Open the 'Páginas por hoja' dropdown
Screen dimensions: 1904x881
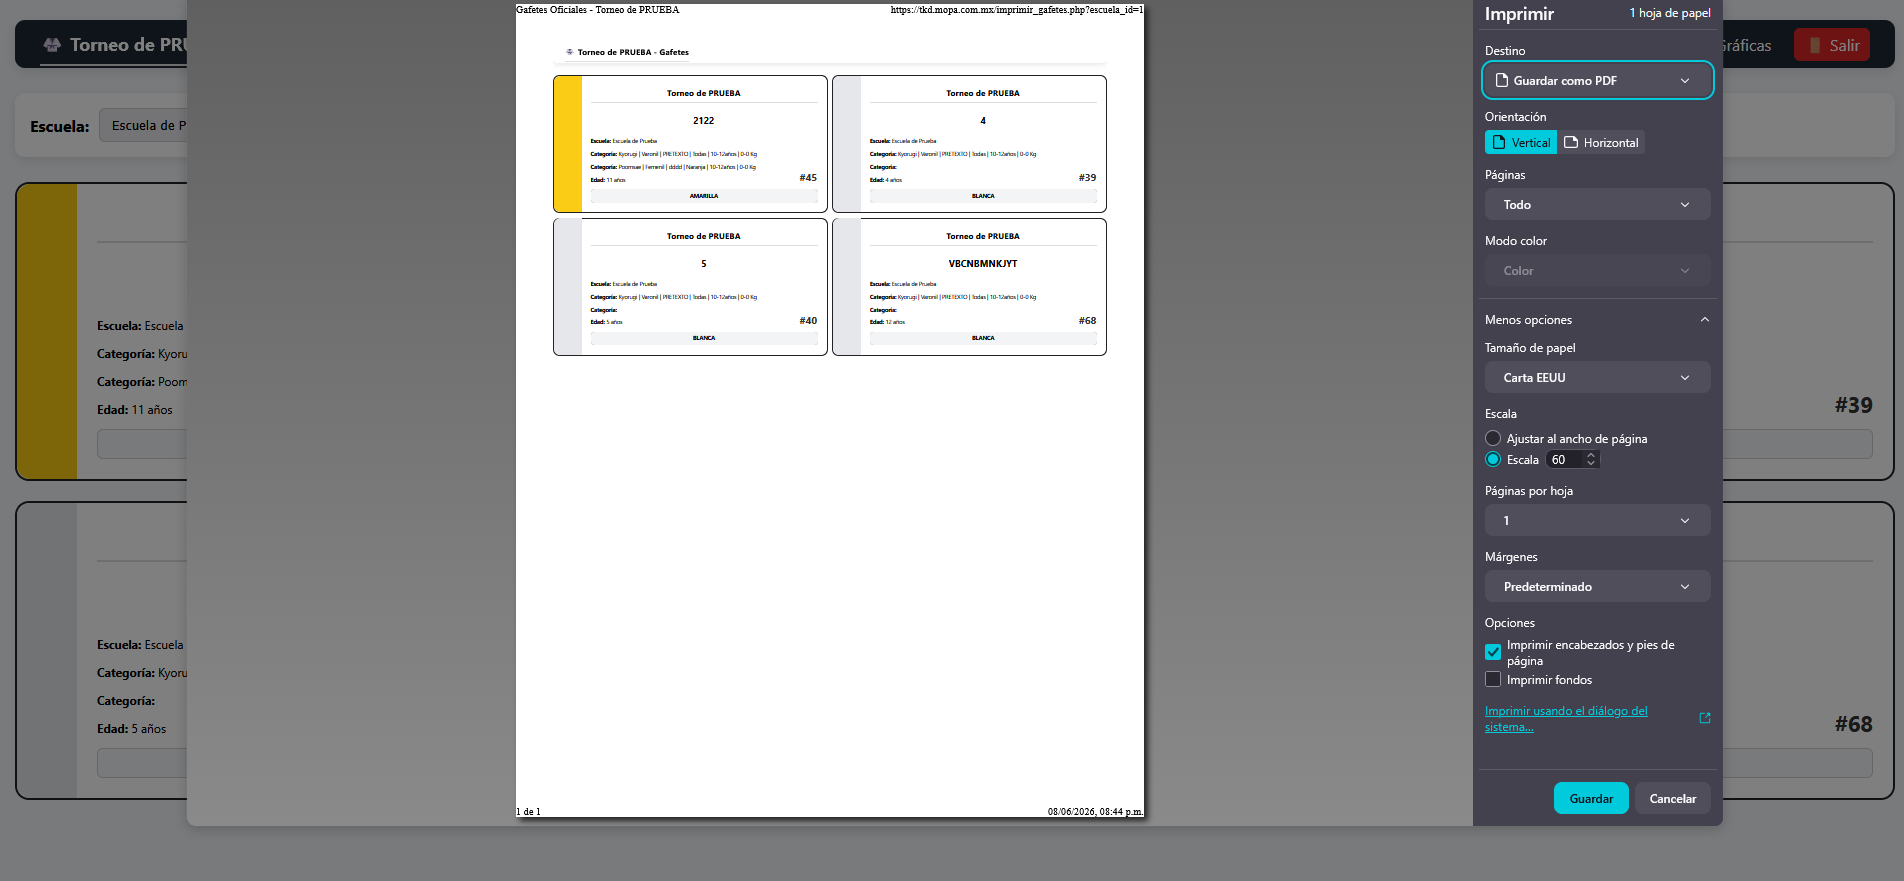1597,520
